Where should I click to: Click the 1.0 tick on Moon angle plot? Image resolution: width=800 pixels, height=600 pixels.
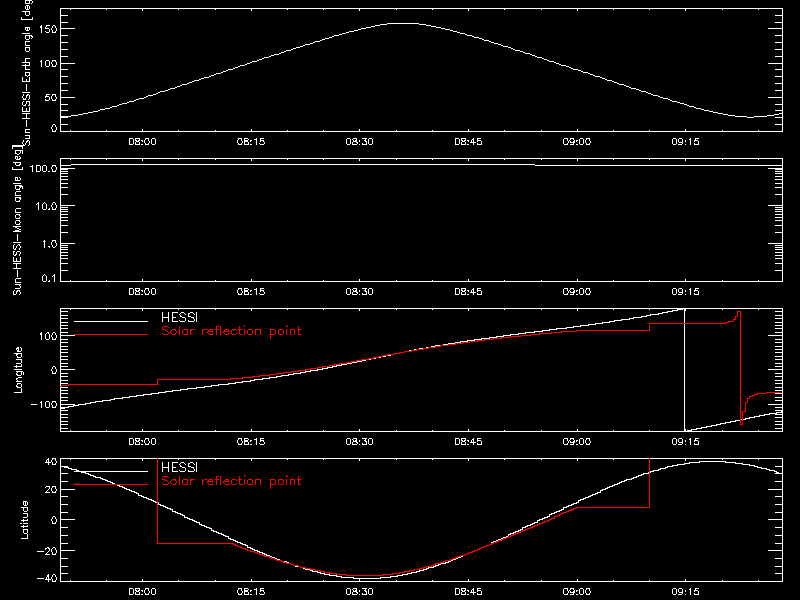[x=49, y=244]
